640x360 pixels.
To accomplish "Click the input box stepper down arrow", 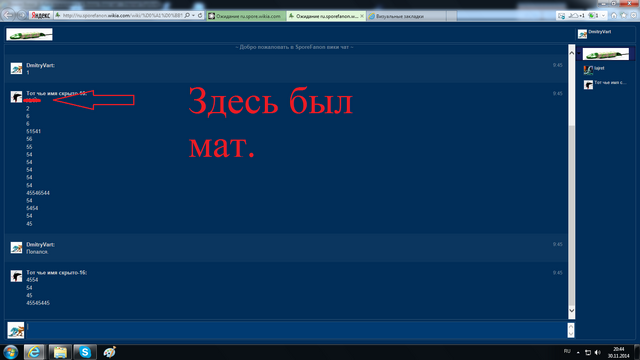I will pos(571,334).
